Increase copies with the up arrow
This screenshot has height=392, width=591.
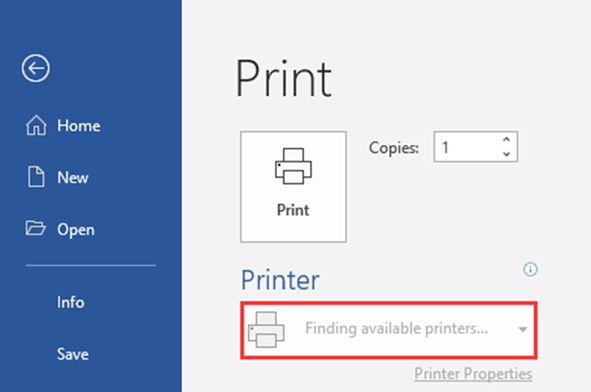point(506,139)
